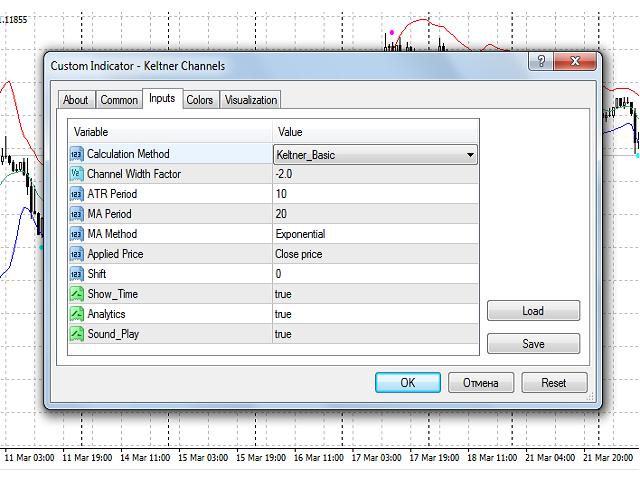Click the Value column header
Screen dimensions: 640x480
pos(376,132)
